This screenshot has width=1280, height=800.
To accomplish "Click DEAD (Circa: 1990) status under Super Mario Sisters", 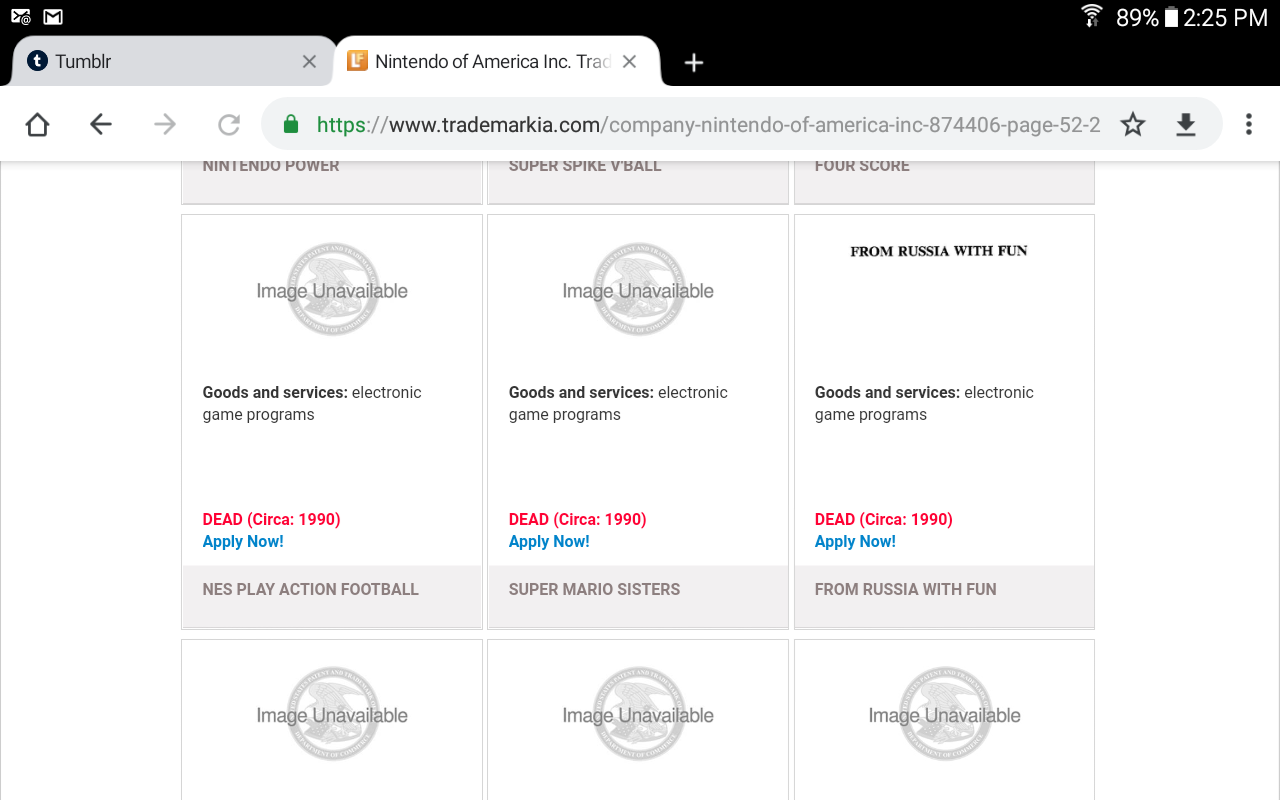I will [x=577, y=519].
